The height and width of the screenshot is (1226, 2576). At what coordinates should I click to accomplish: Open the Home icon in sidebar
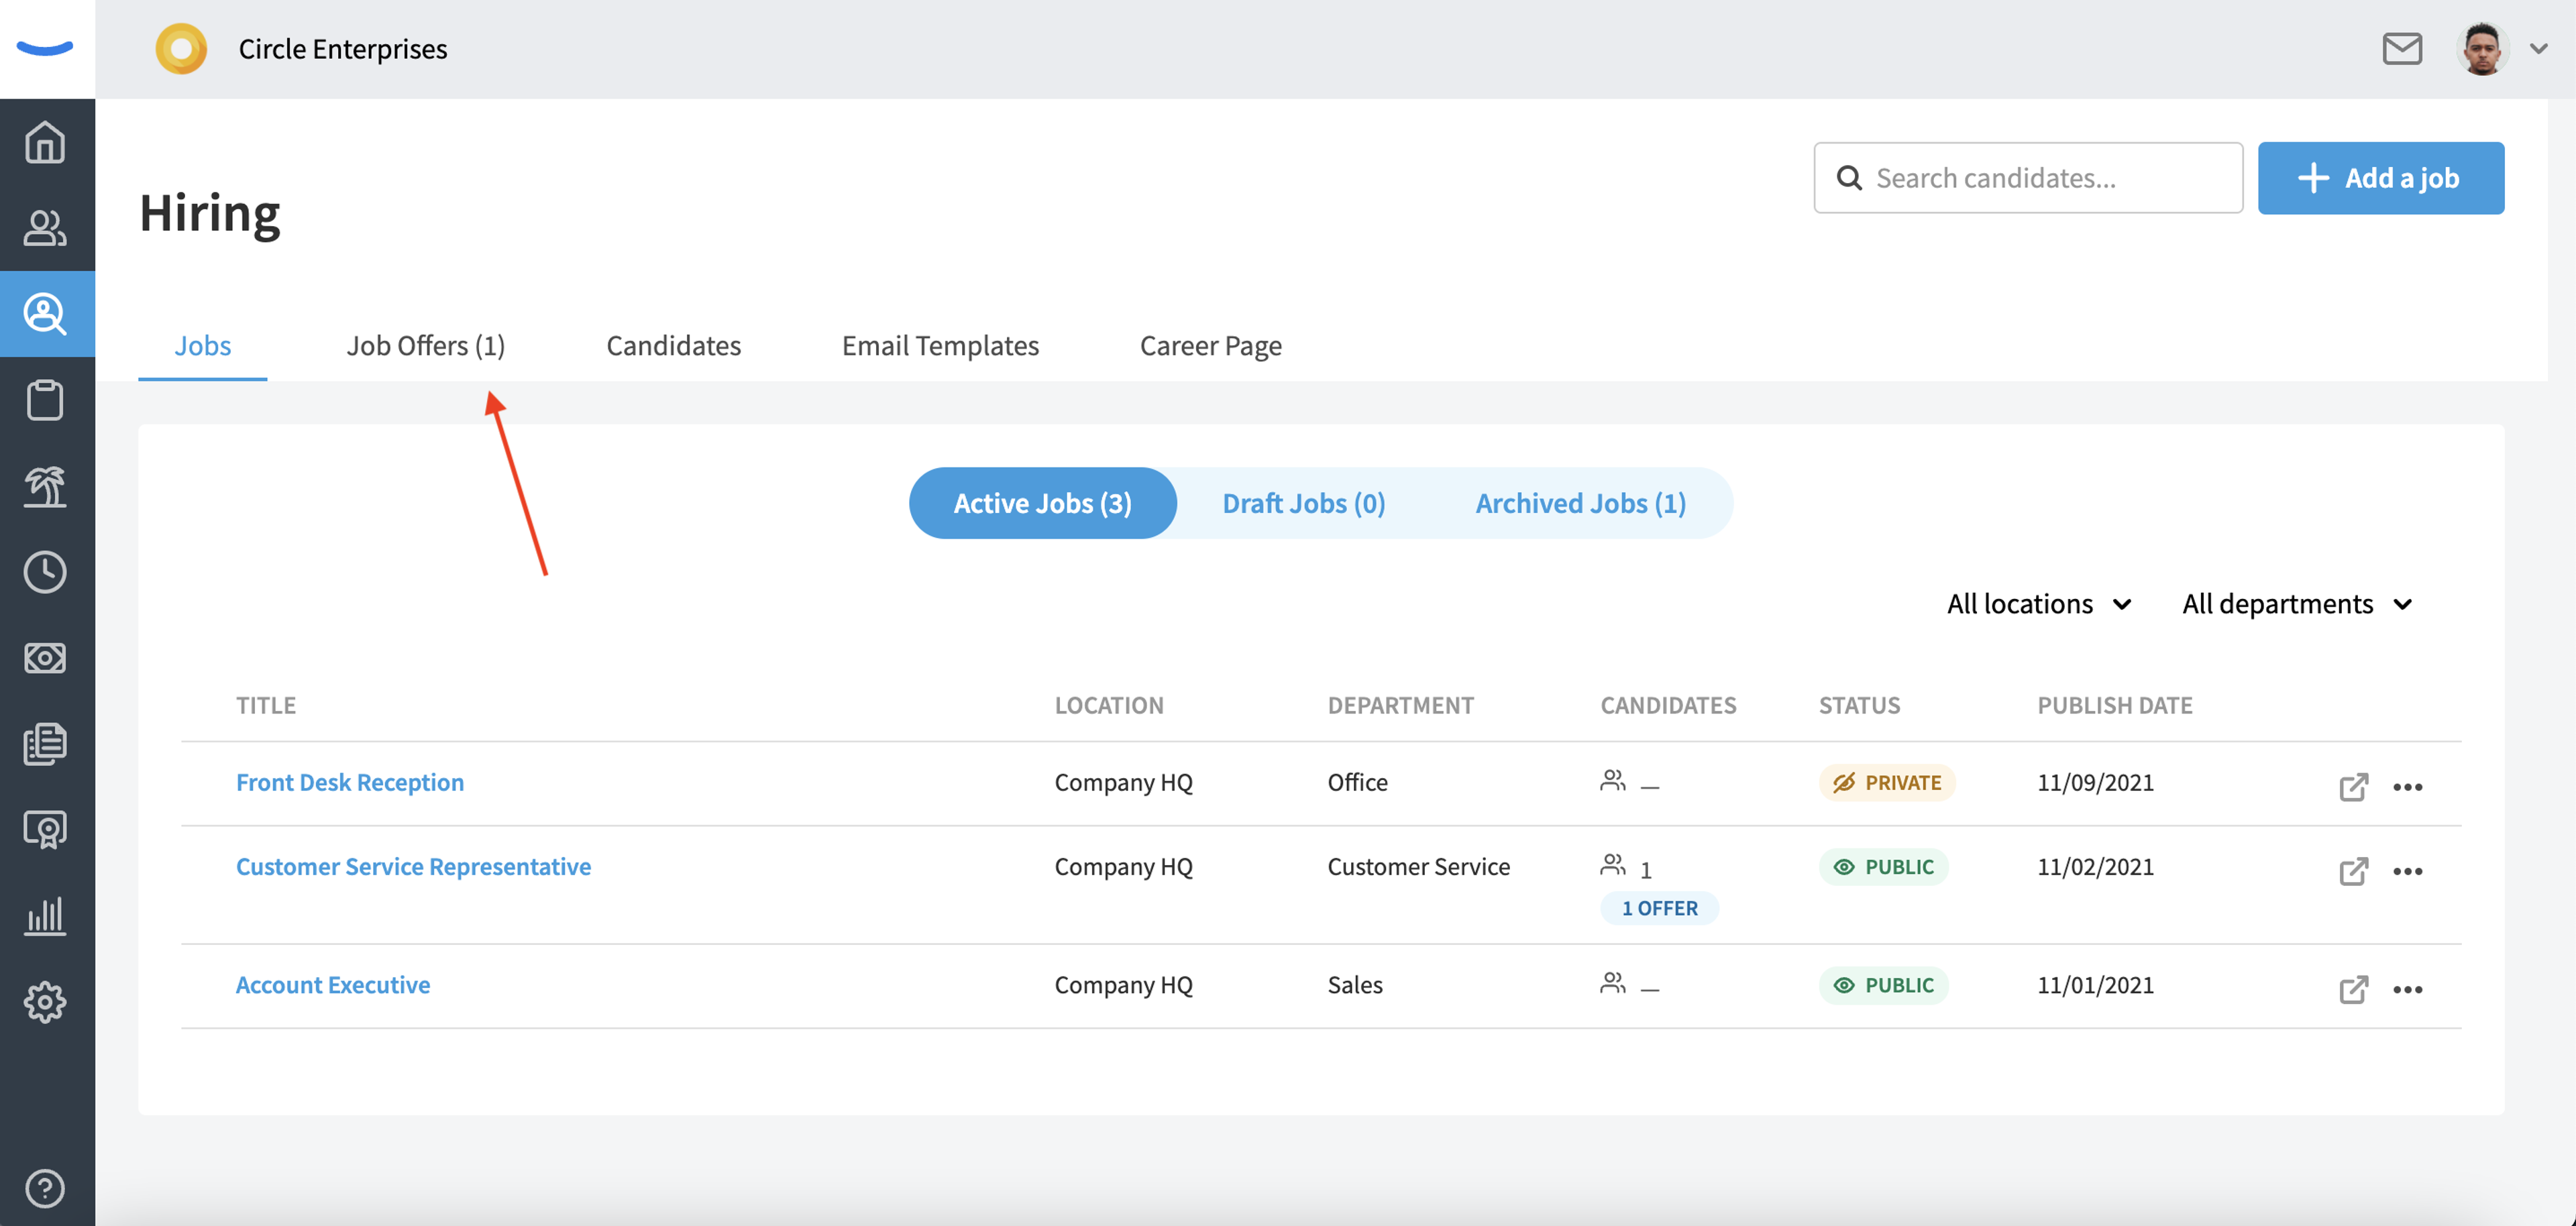click(x=45, y=142)
